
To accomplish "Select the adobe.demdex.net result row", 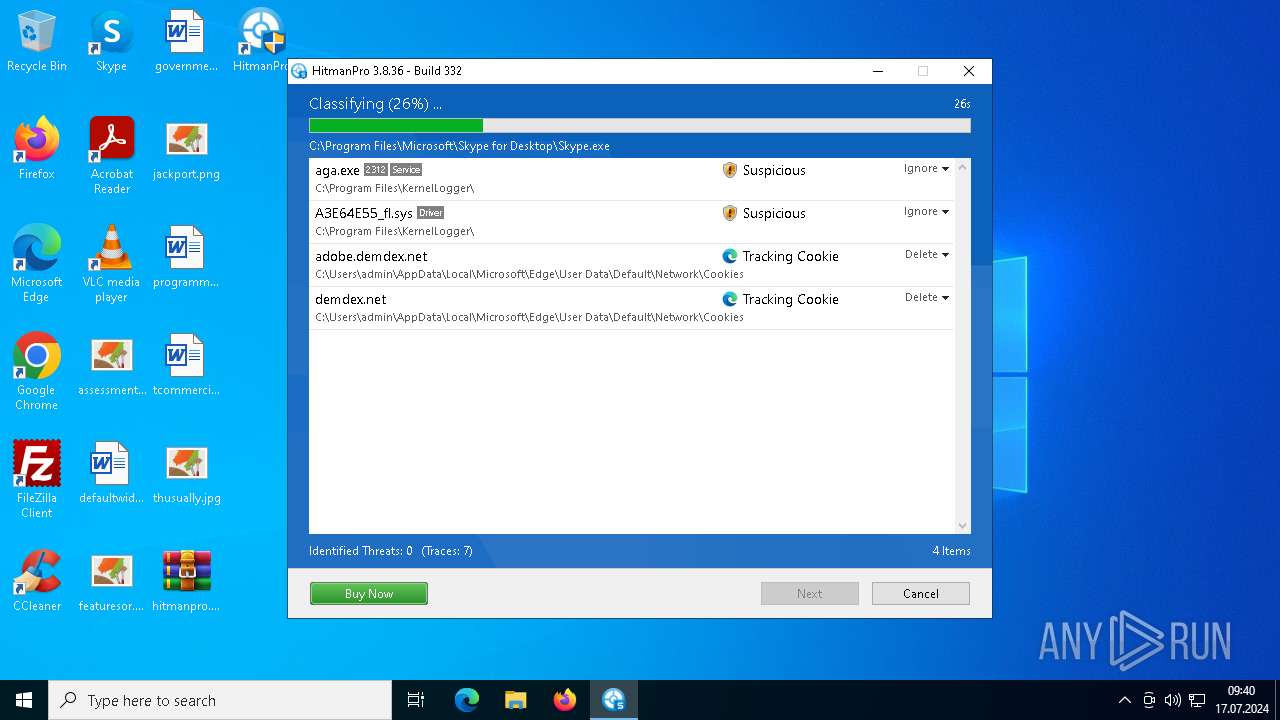I will 632,265.
